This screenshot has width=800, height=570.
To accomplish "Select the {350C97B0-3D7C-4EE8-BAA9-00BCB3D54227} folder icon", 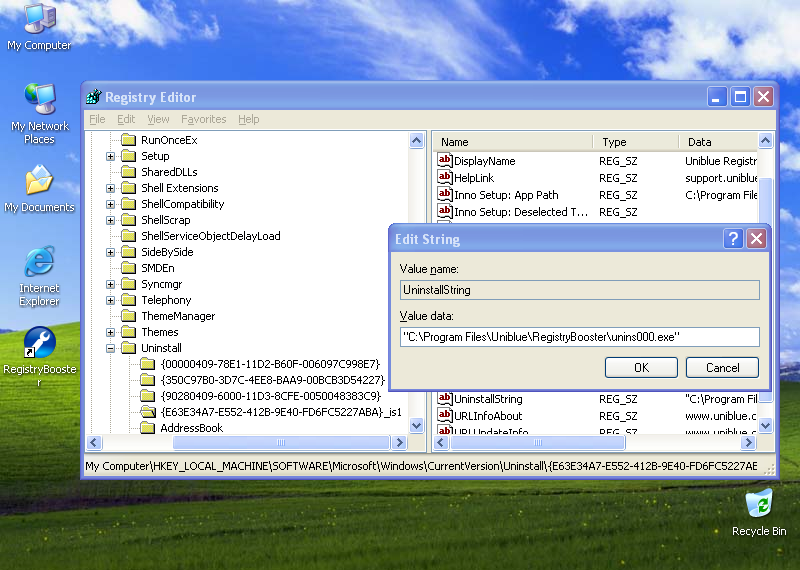I will tap(148, 380).
